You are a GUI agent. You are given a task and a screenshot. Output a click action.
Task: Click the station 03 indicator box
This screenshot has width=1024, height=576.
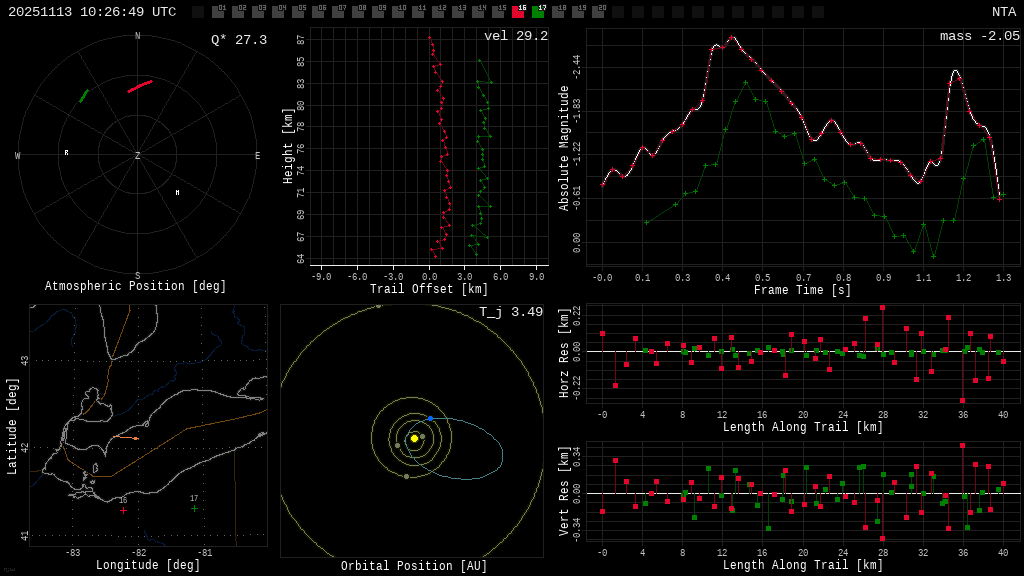click(x=258, y=11)
